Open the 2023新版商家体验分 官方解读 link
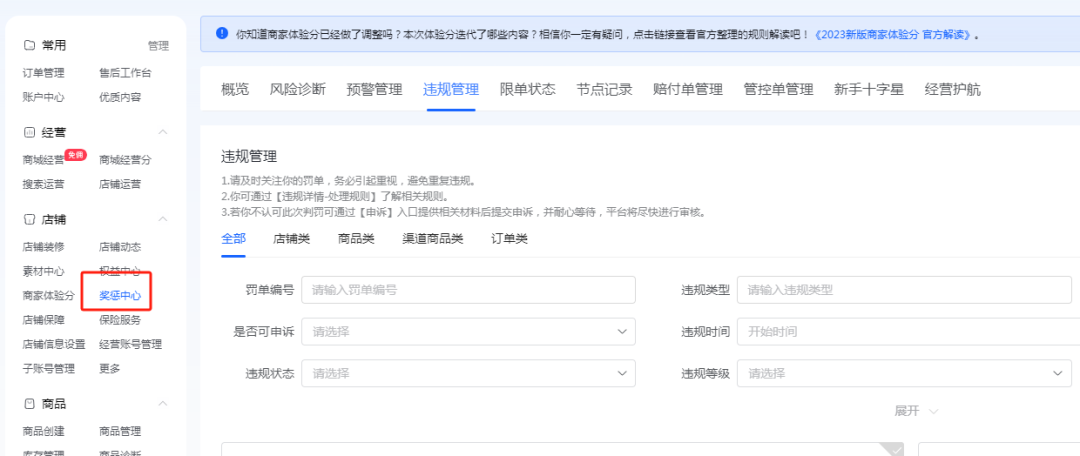The image size is (1080, 456). [x=892, y=34]
